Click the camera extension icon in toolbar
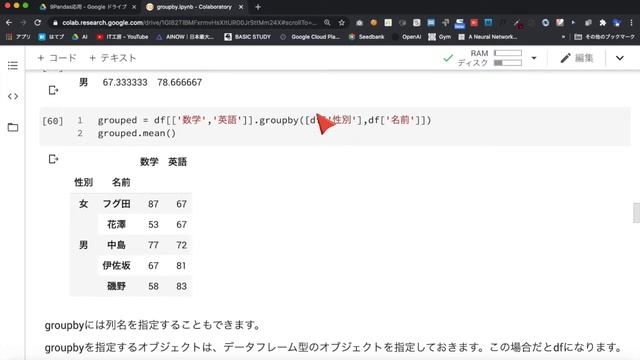This screenshot has height=360, width=640. pyautogui.click(x=359, y=23)
